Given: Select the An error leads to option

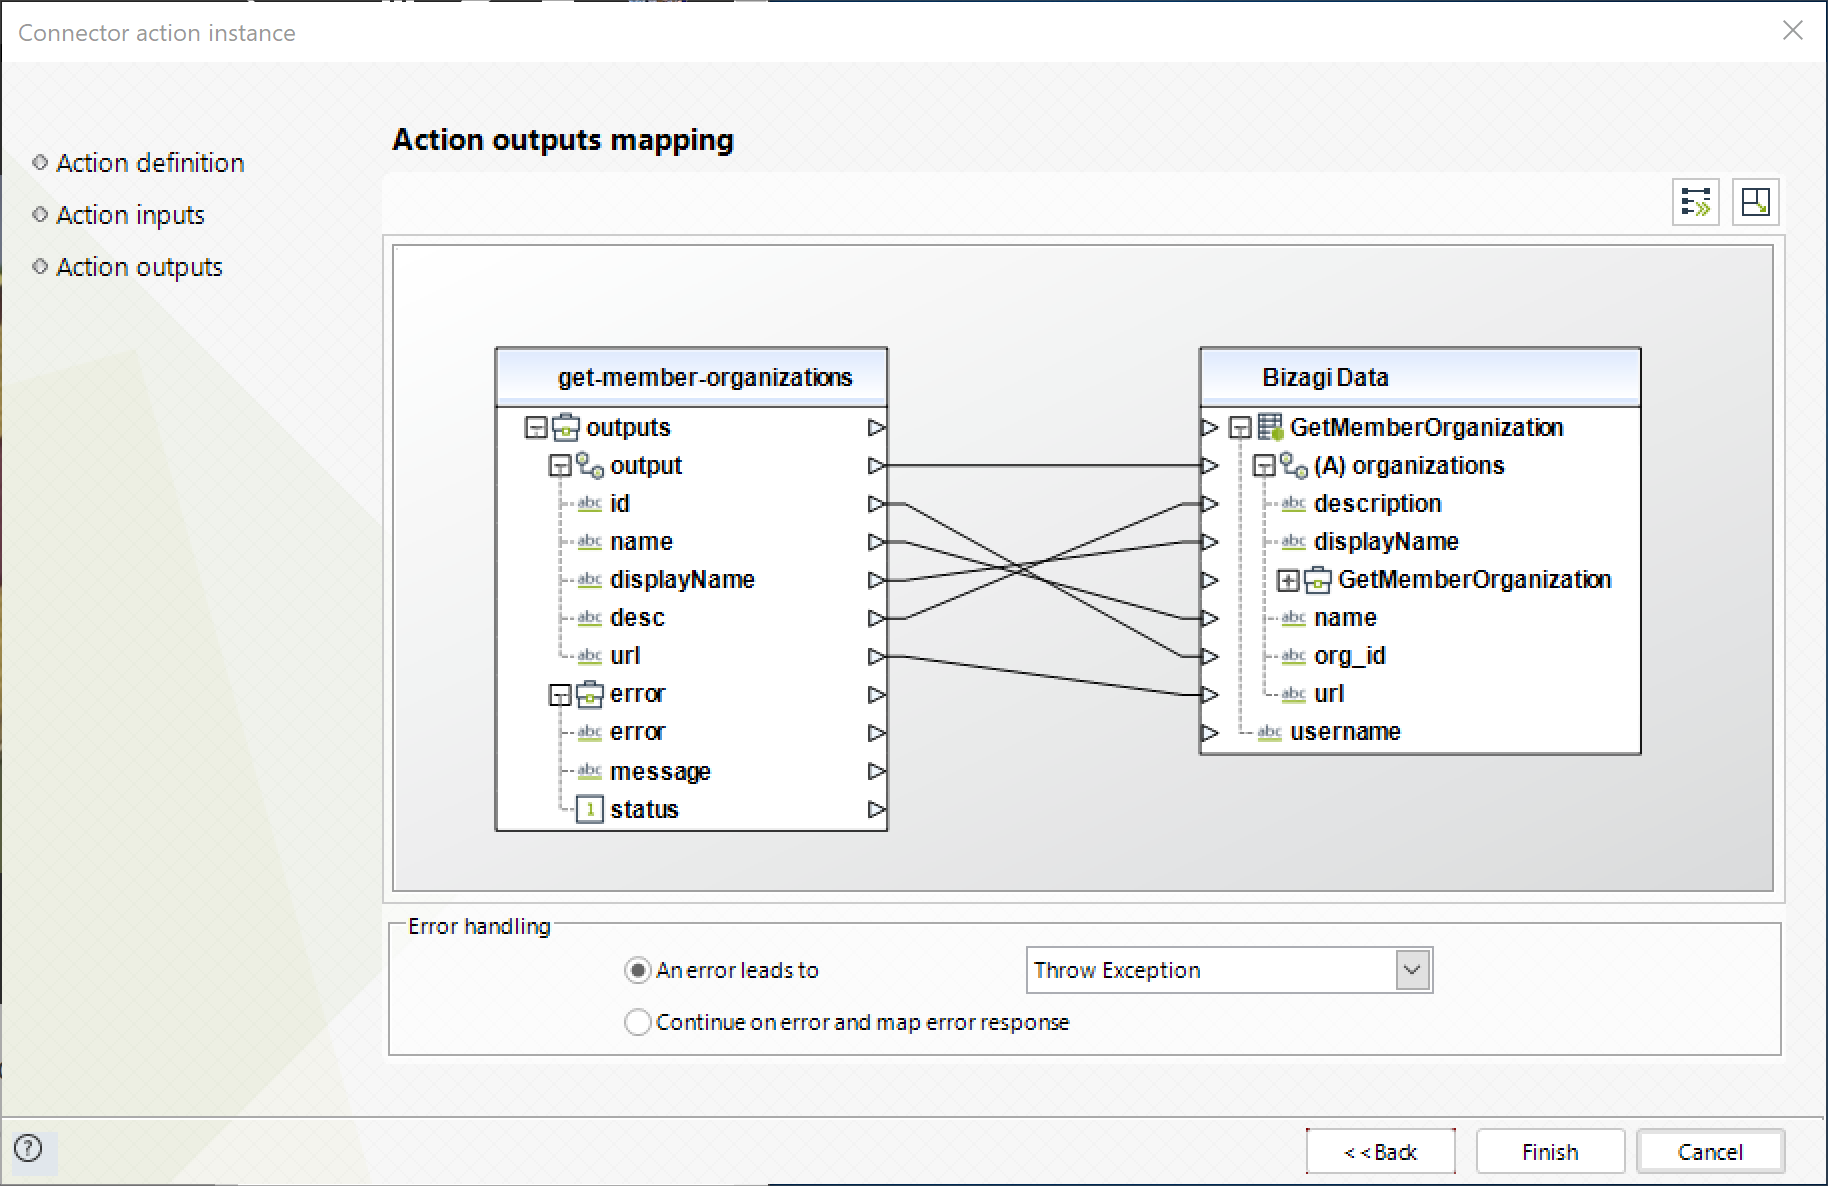Looking at the screenshot, I should tap(637, 970).
